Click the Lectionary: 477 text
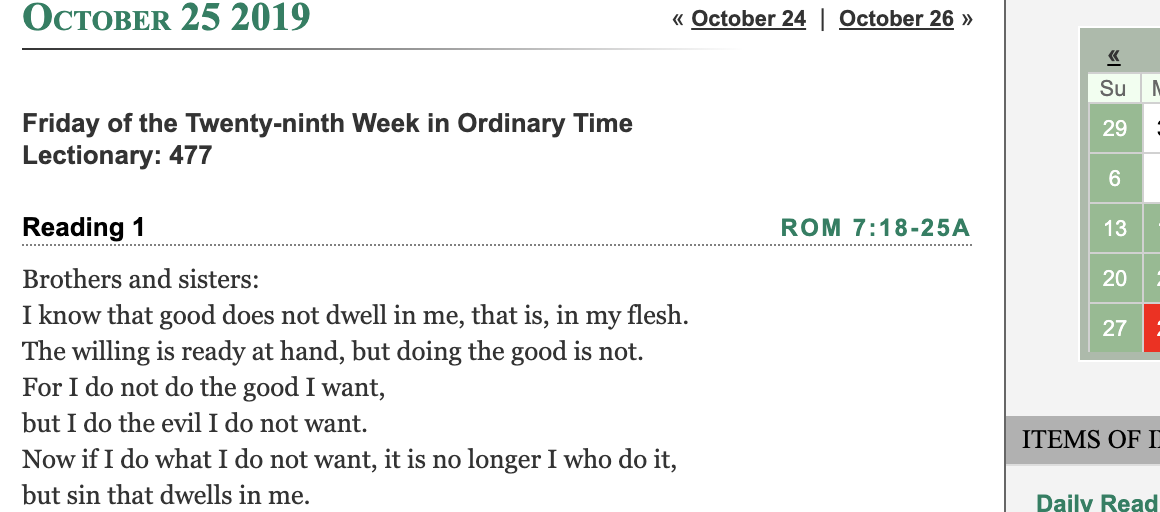 [x=117, y=156]
